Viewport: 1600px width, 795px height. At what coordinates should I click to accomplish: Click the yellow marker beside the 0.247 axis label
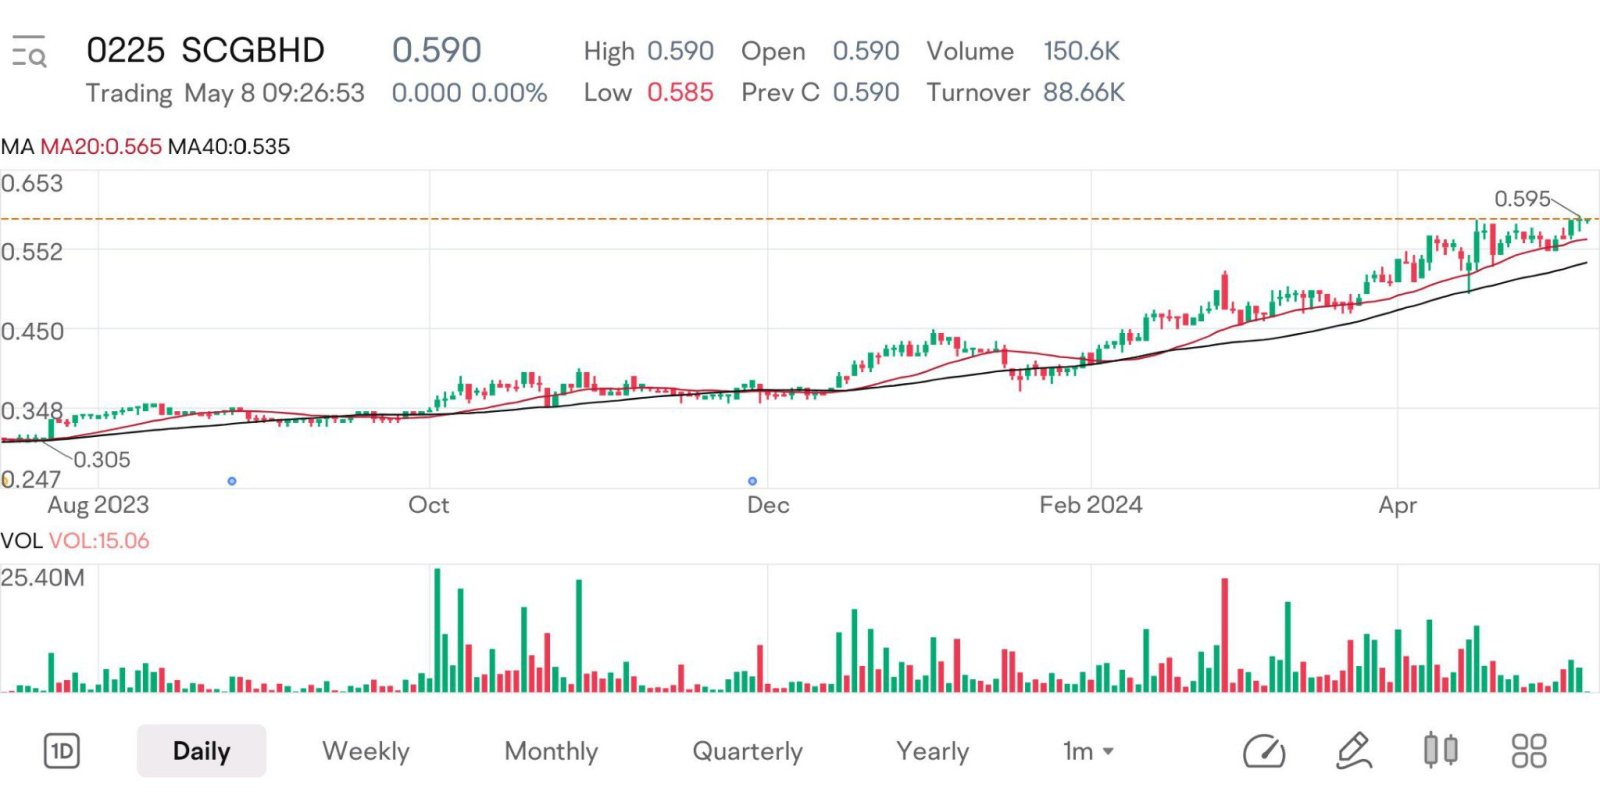point(5,481)
